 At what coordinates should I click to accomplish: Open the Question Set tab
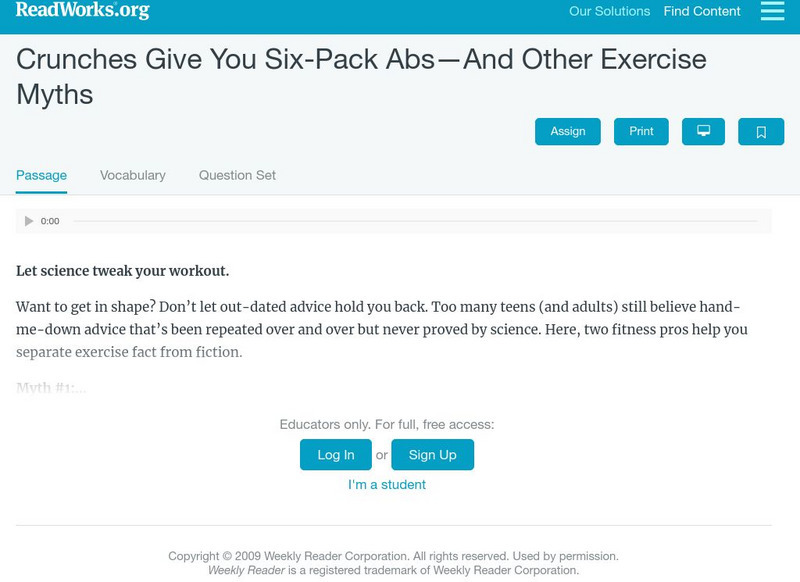tap(236, 175)
